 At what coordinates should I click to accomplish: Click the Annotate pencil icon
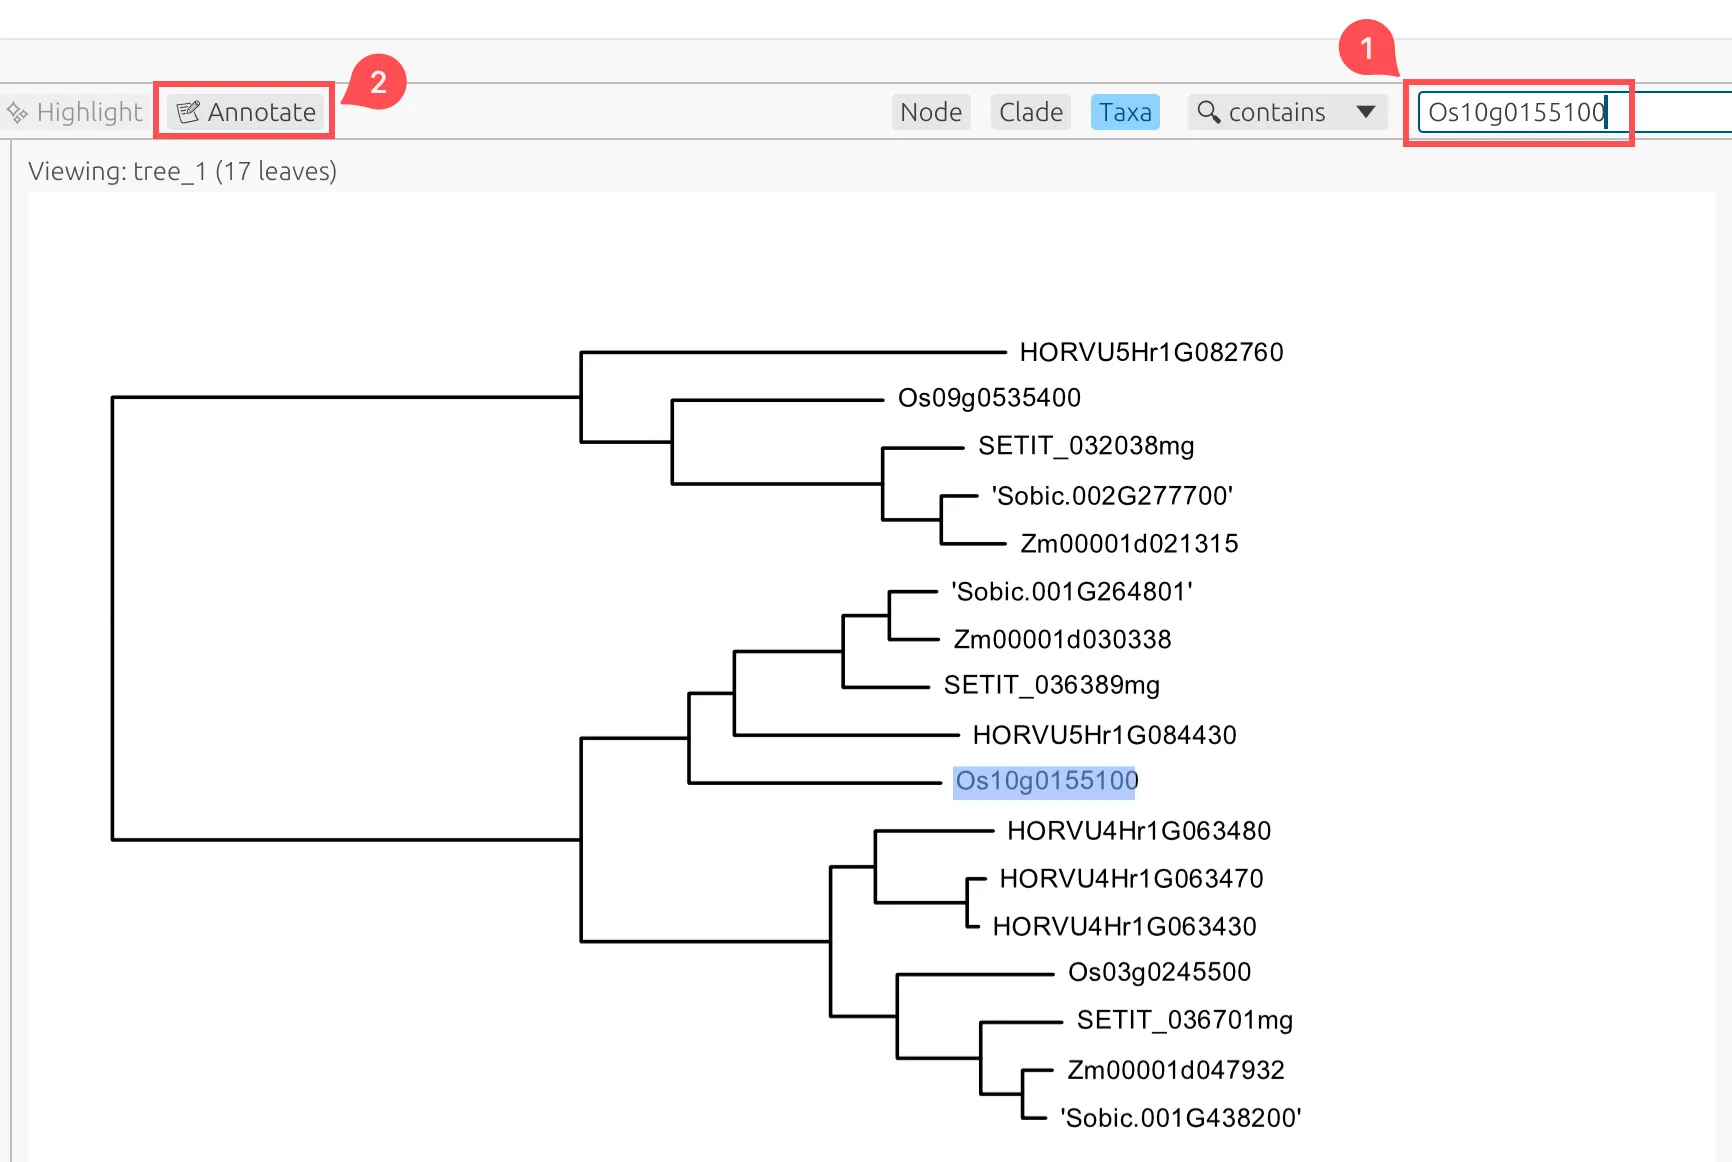click(188, 112)
